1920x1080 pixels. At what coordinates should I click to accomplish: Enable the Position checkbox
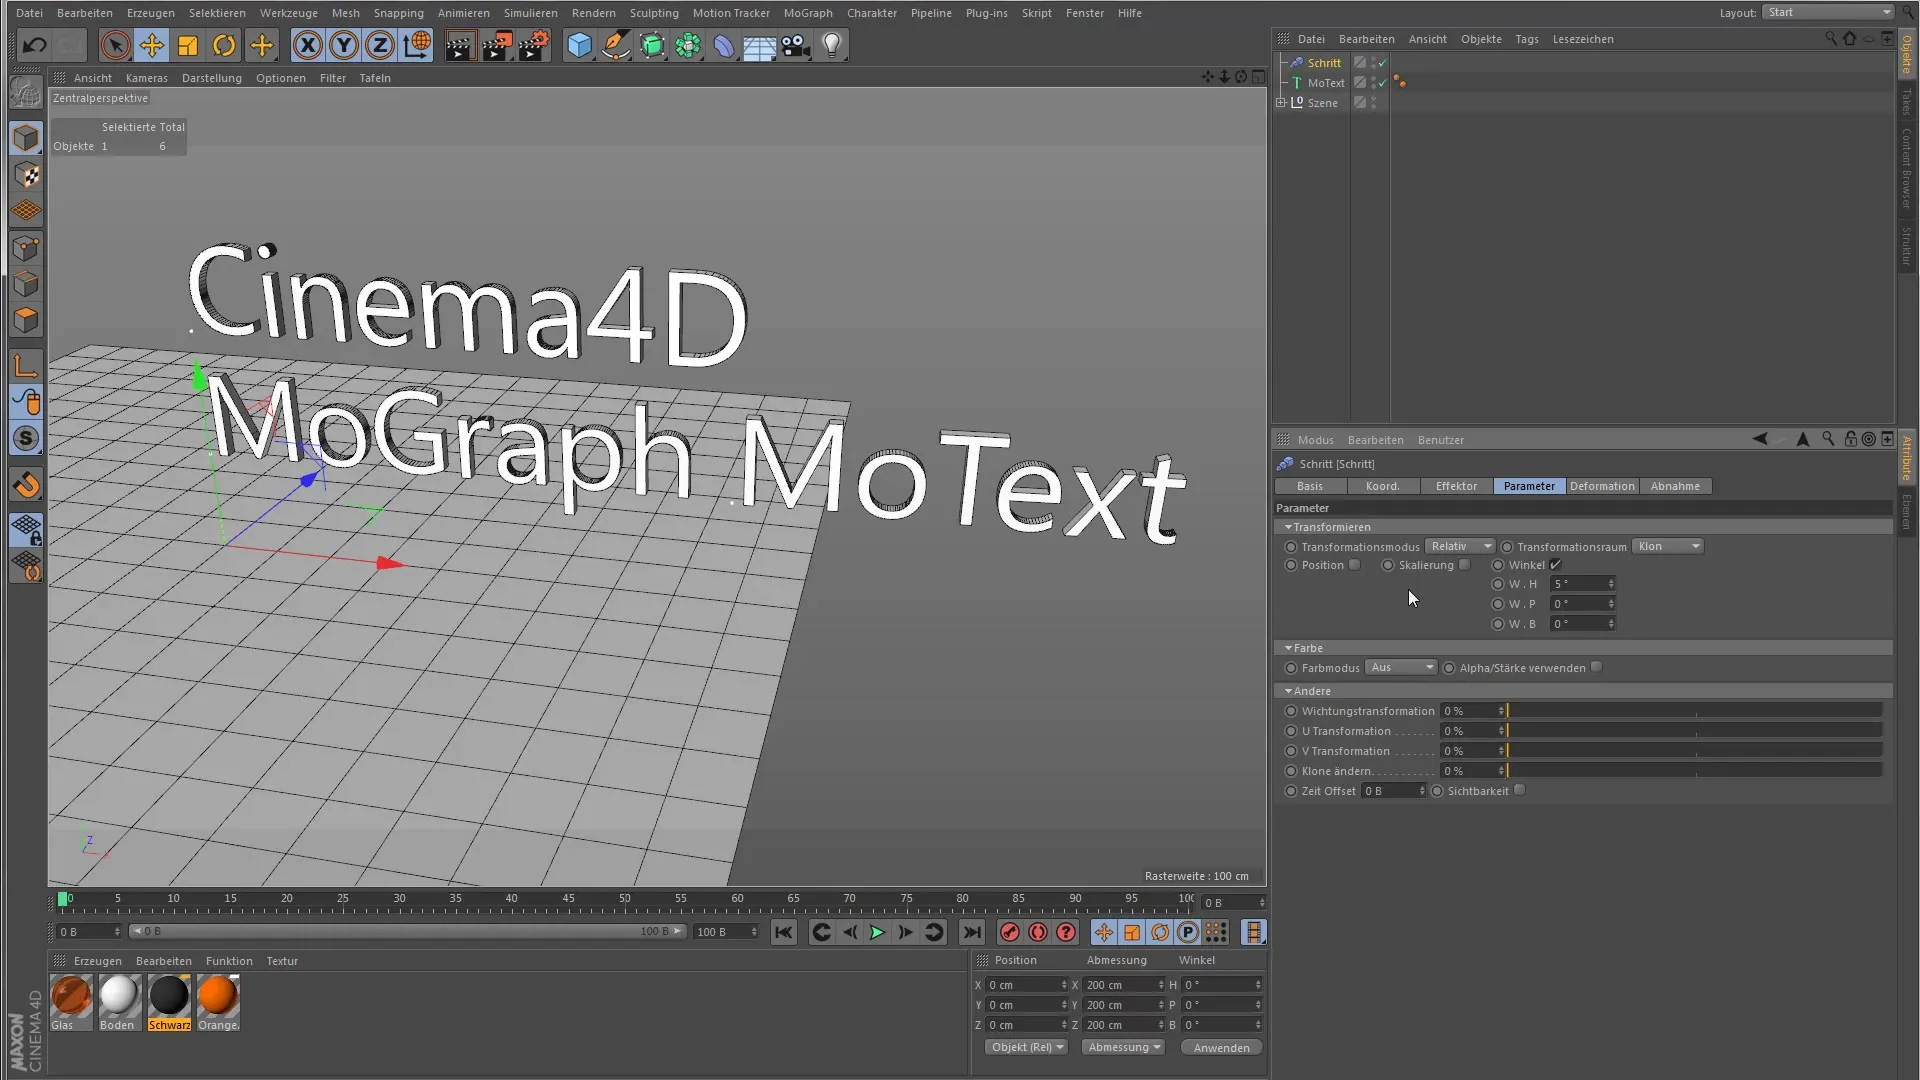tap(1354, 565)
